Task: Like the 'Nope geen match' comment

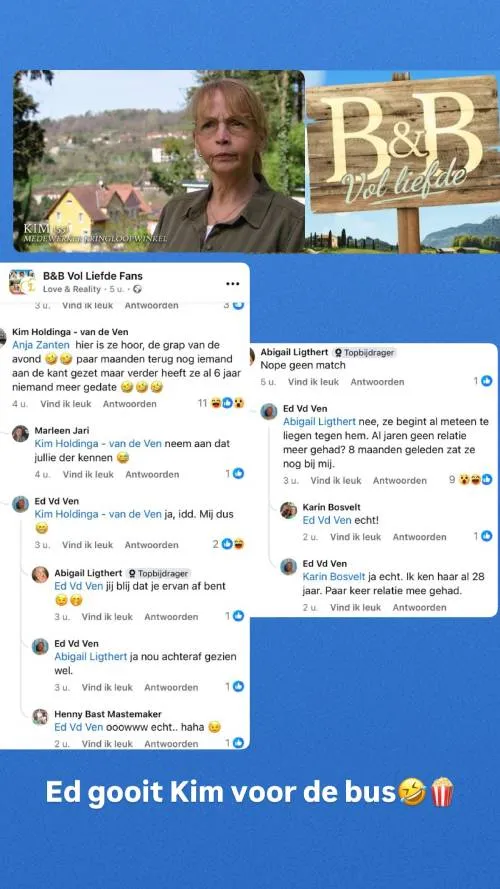Action: tap(313, 382)
